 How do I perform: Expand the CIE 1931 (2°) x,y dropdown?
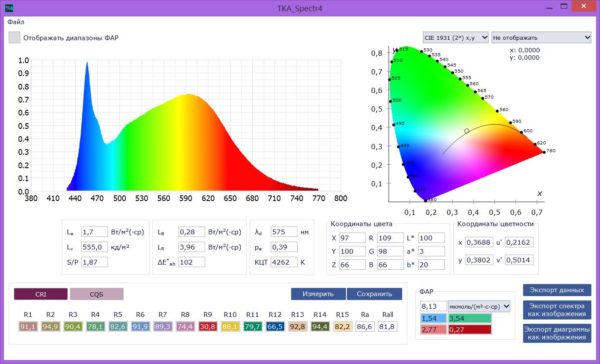coord(455,38)
